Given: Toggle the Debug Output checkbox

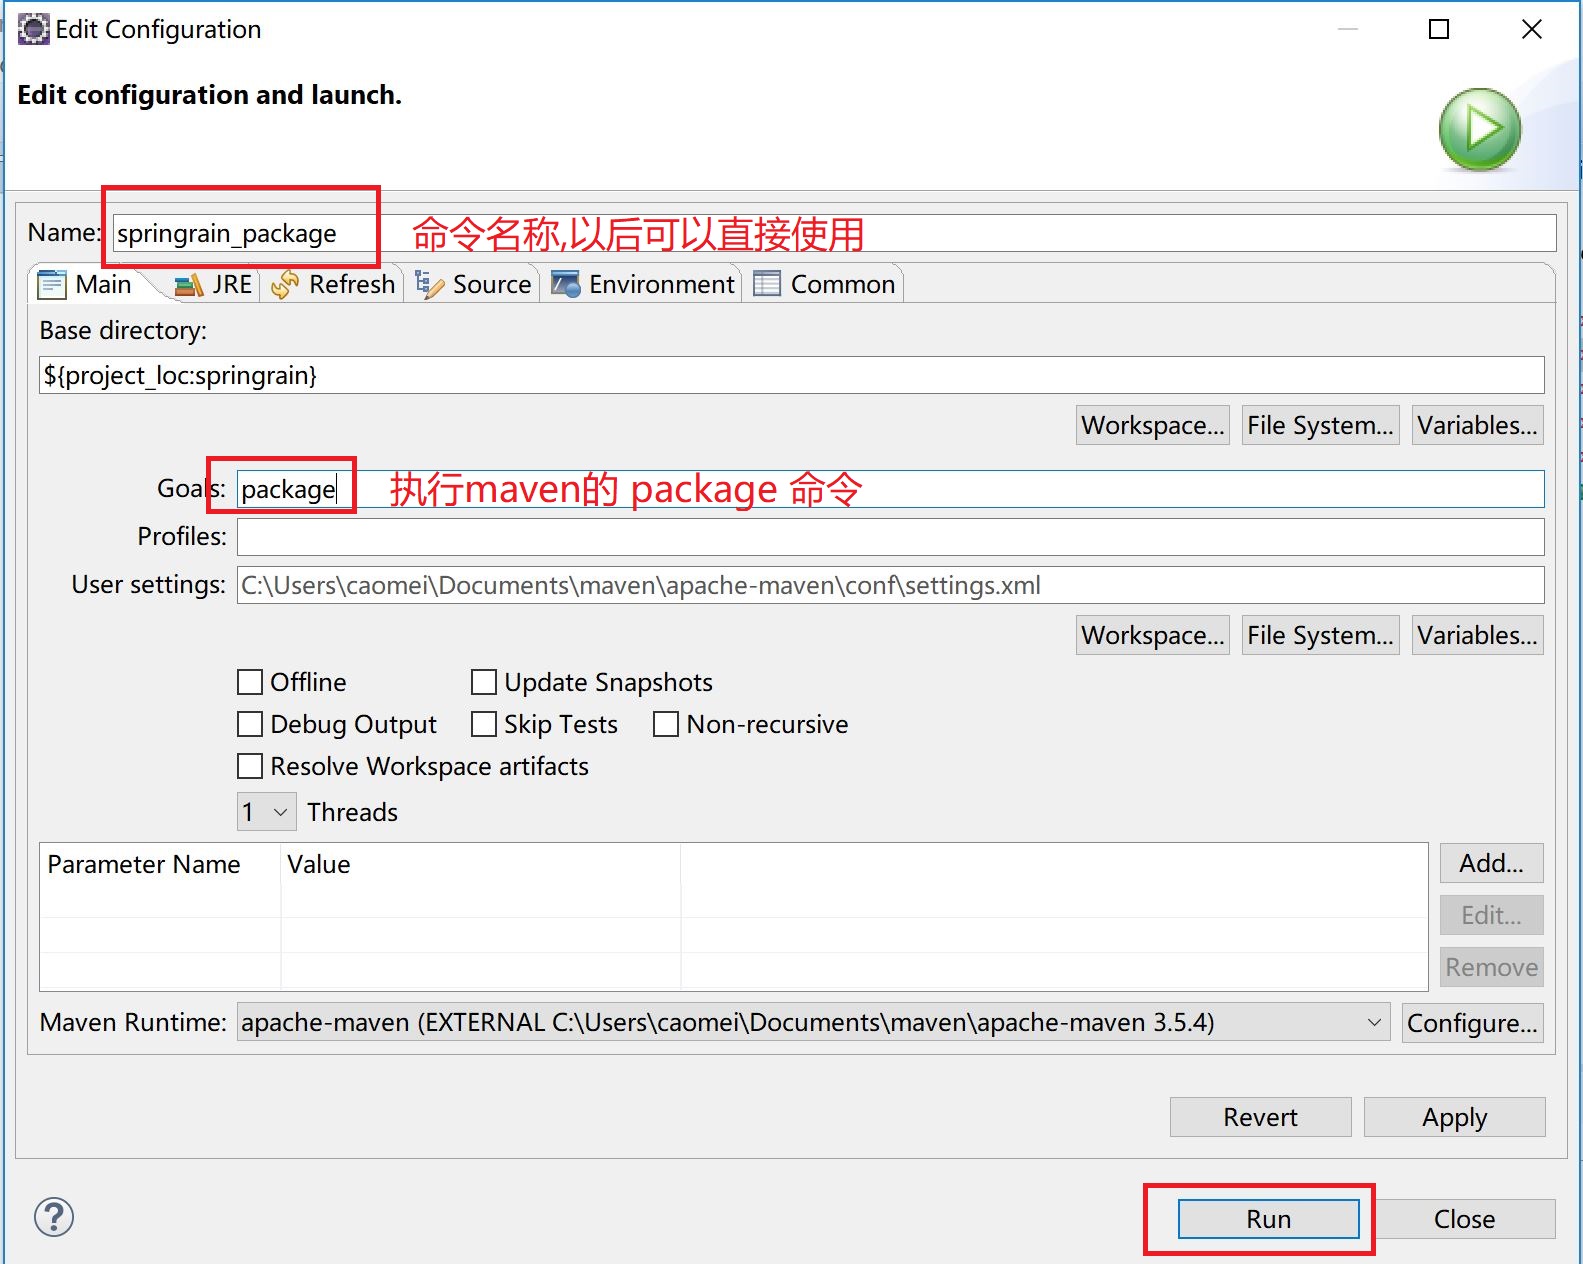Looking at the screenshot, I should 250,724.
